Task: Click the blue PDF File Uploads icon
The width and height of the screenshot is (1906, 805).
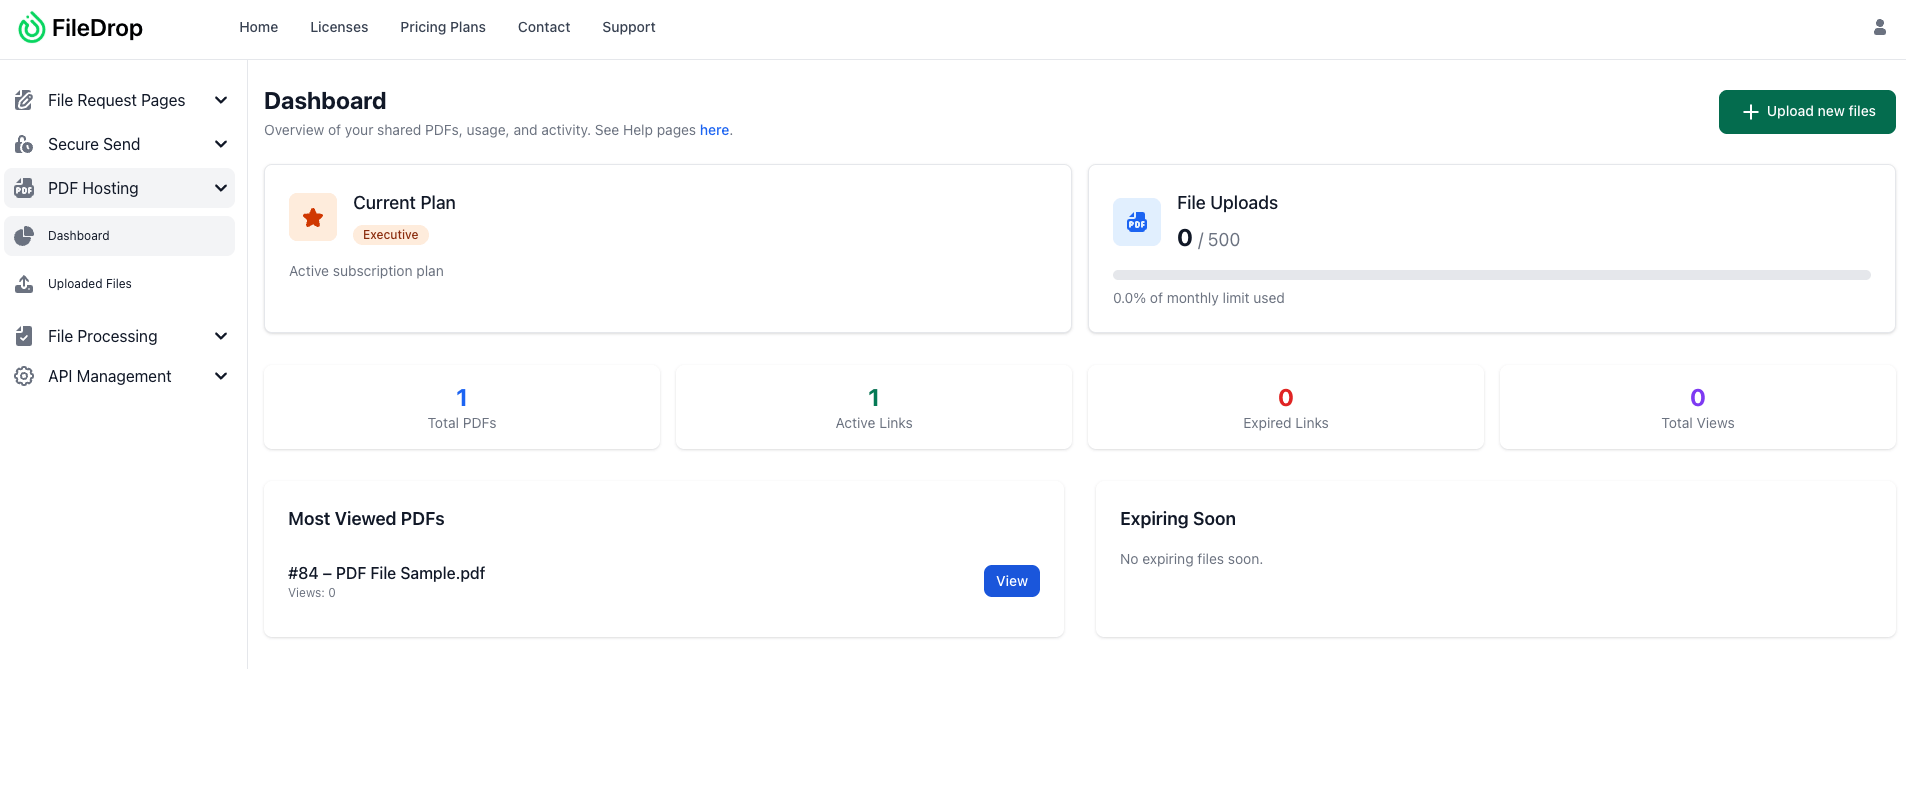Action: [x=1137, y=222]
